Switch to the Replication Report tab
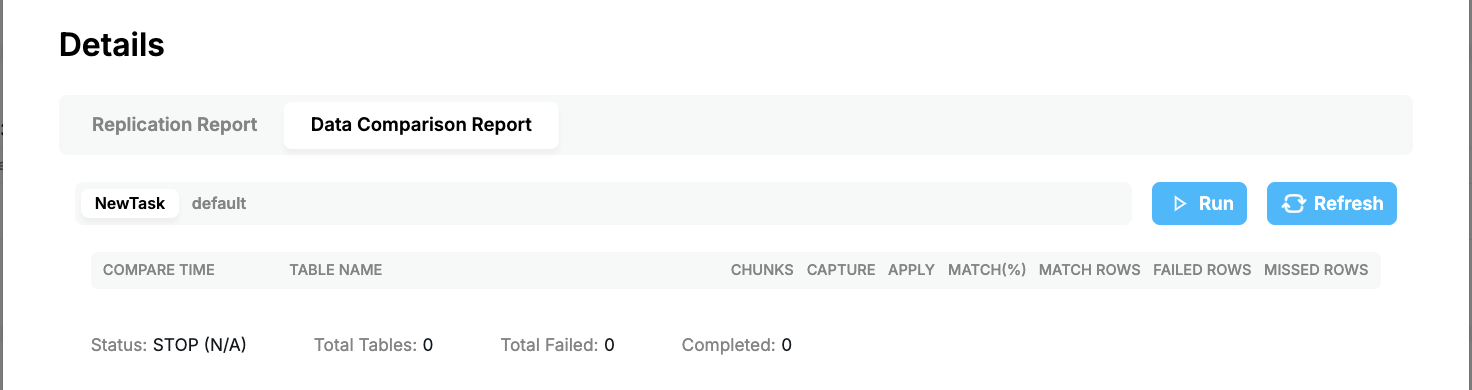This screenshot has height=390, width=1472. 175,125
